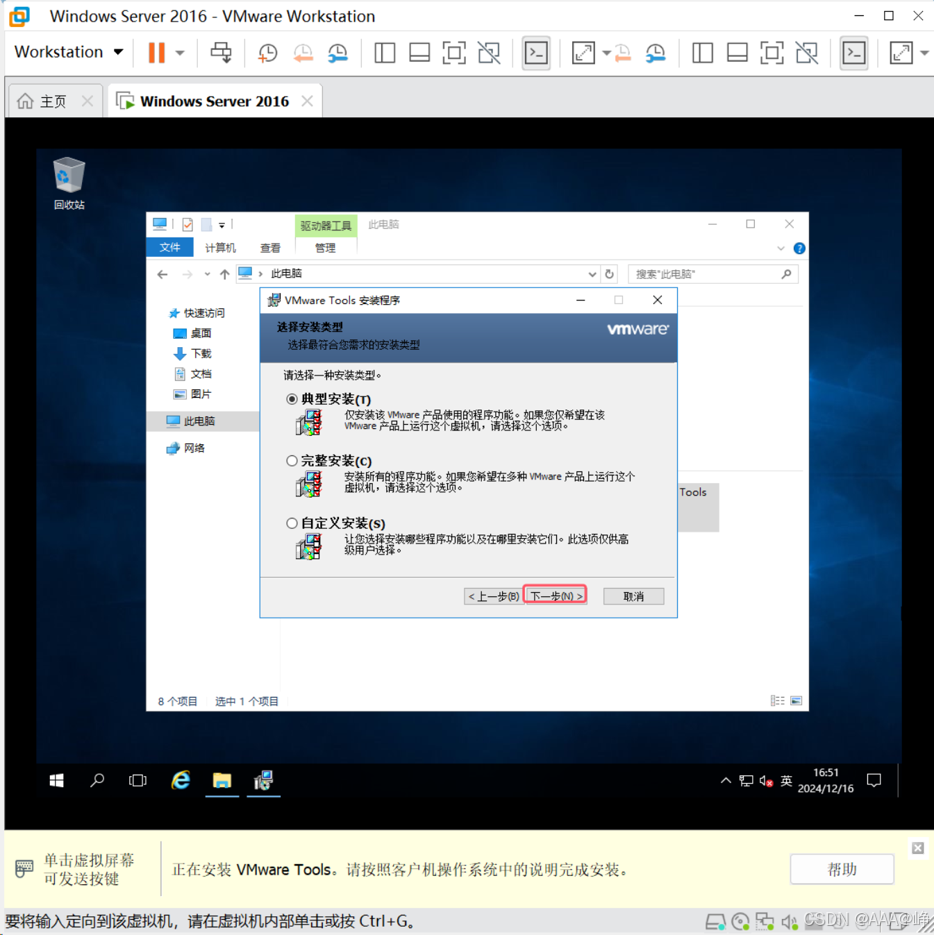Dismiss the VMware Tools install notification bar
Screen dimensions: 934x935
pyautogui.click(x=918, y=848)
